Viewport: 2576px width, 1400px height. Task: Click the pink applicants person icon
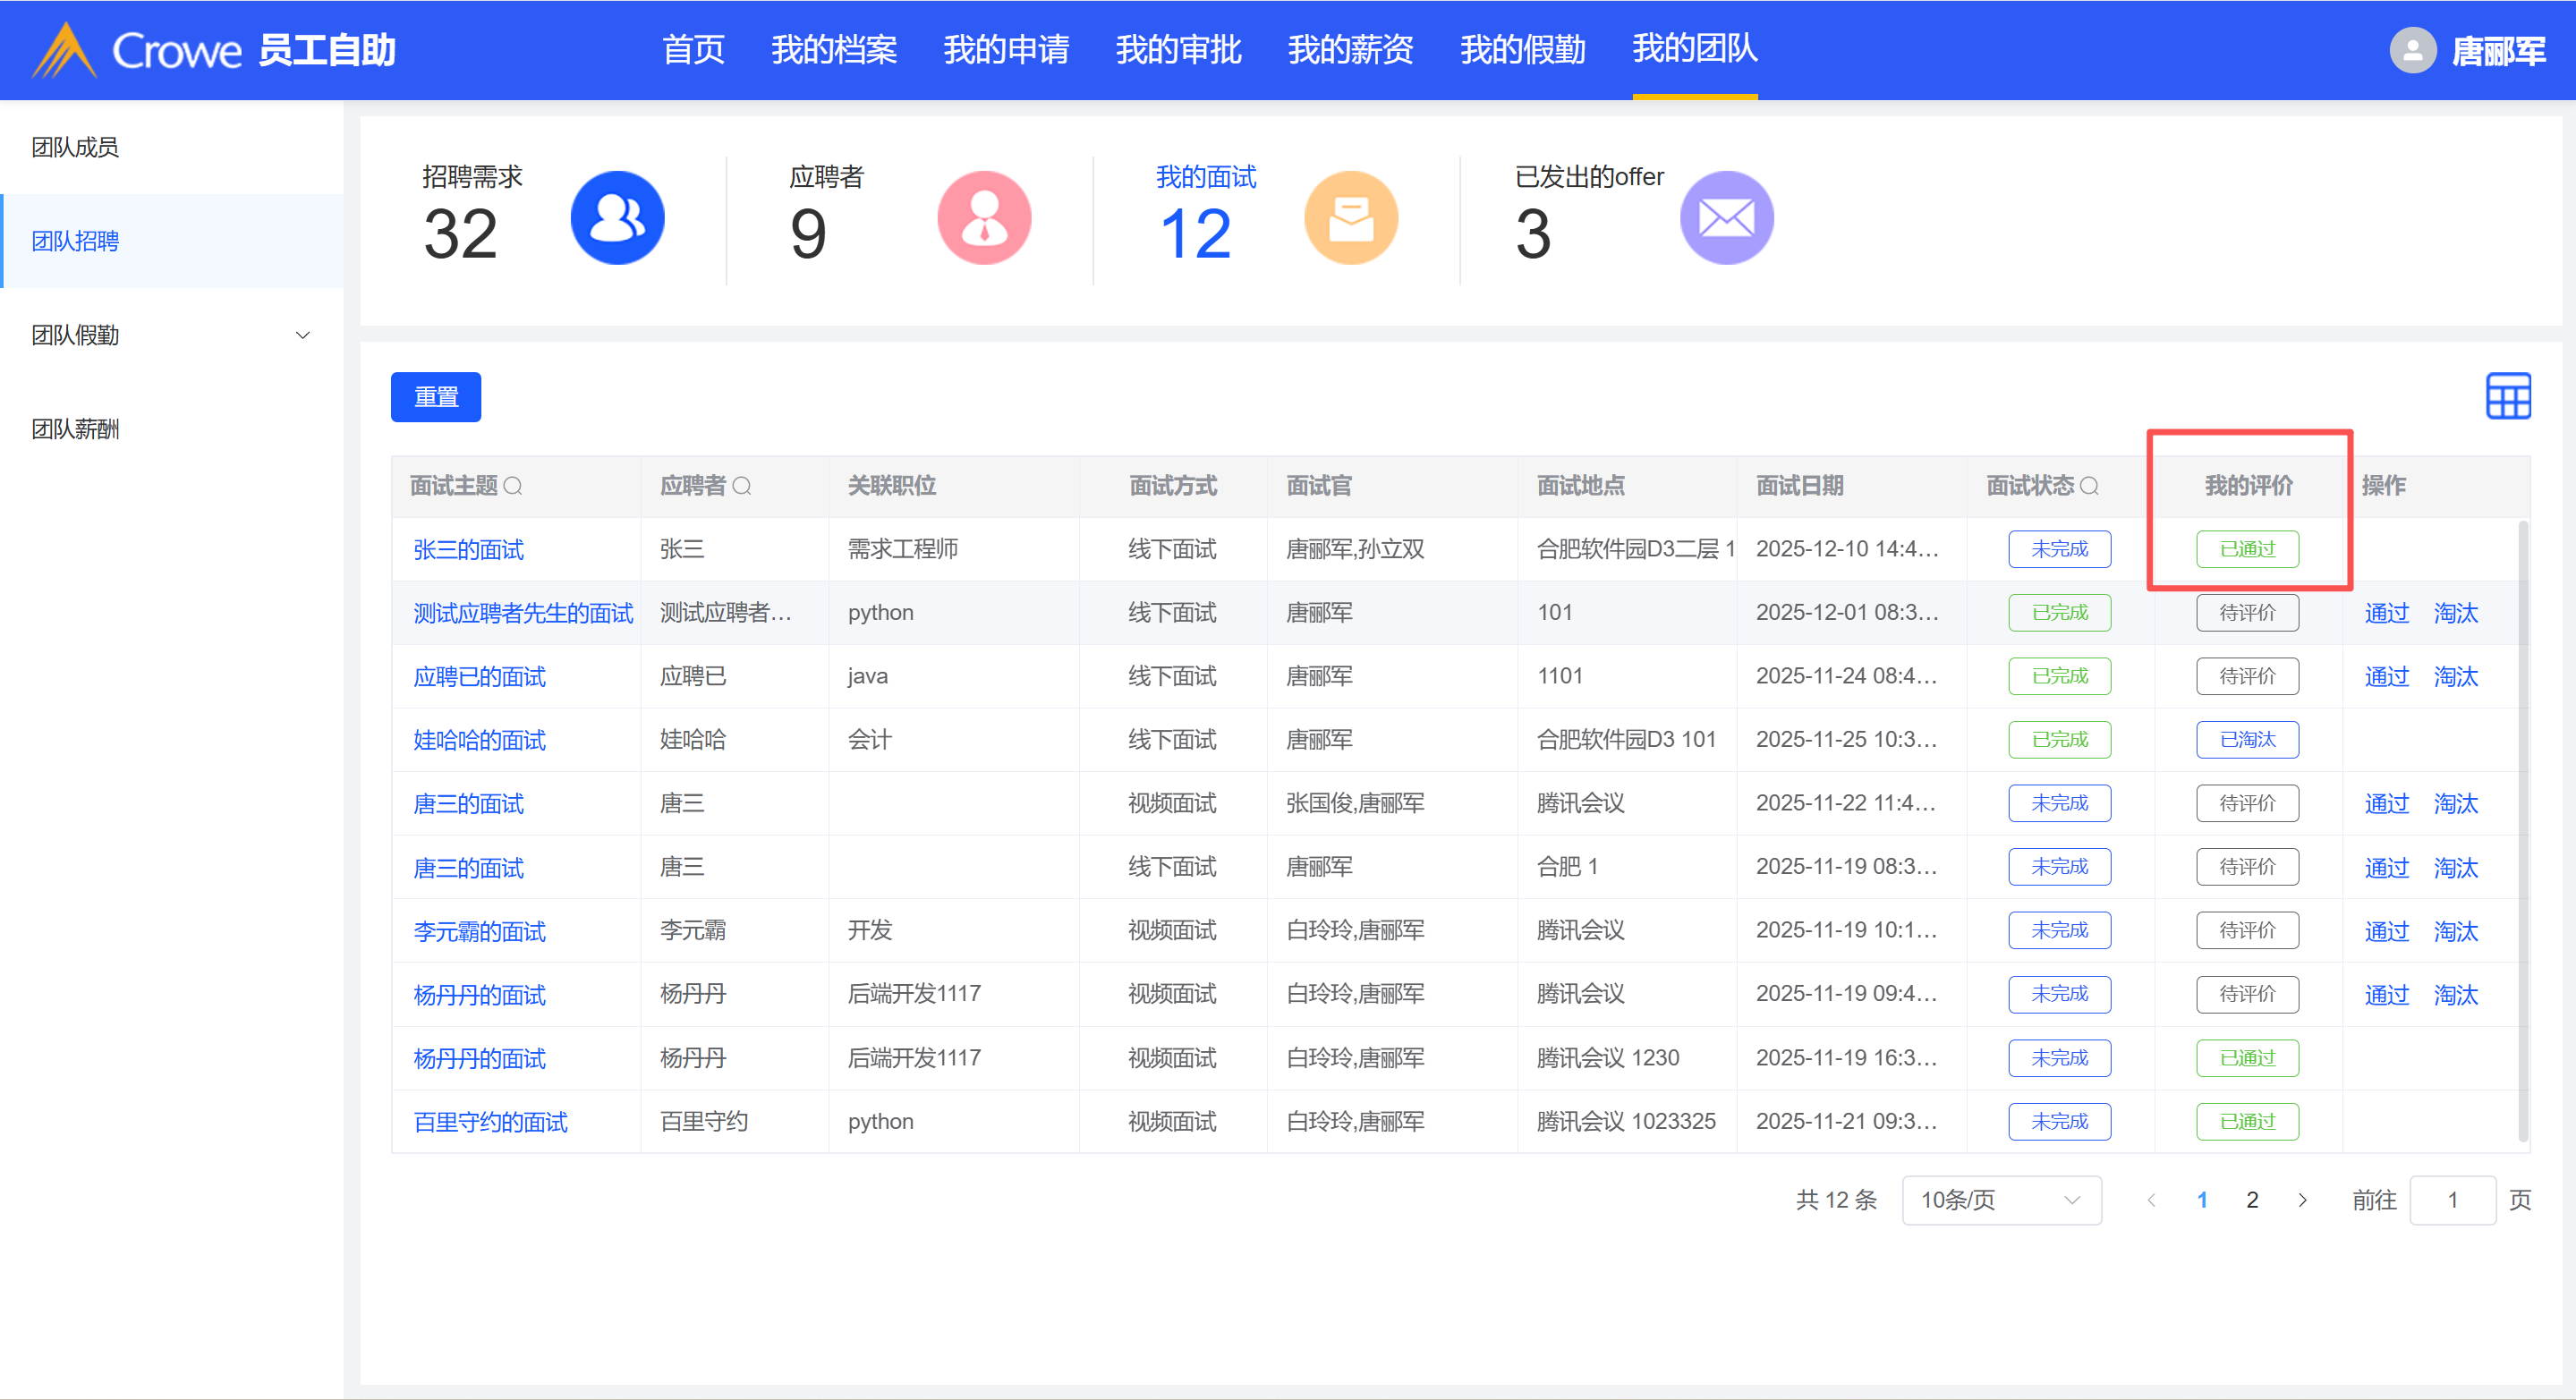click(x=984, y=218)
